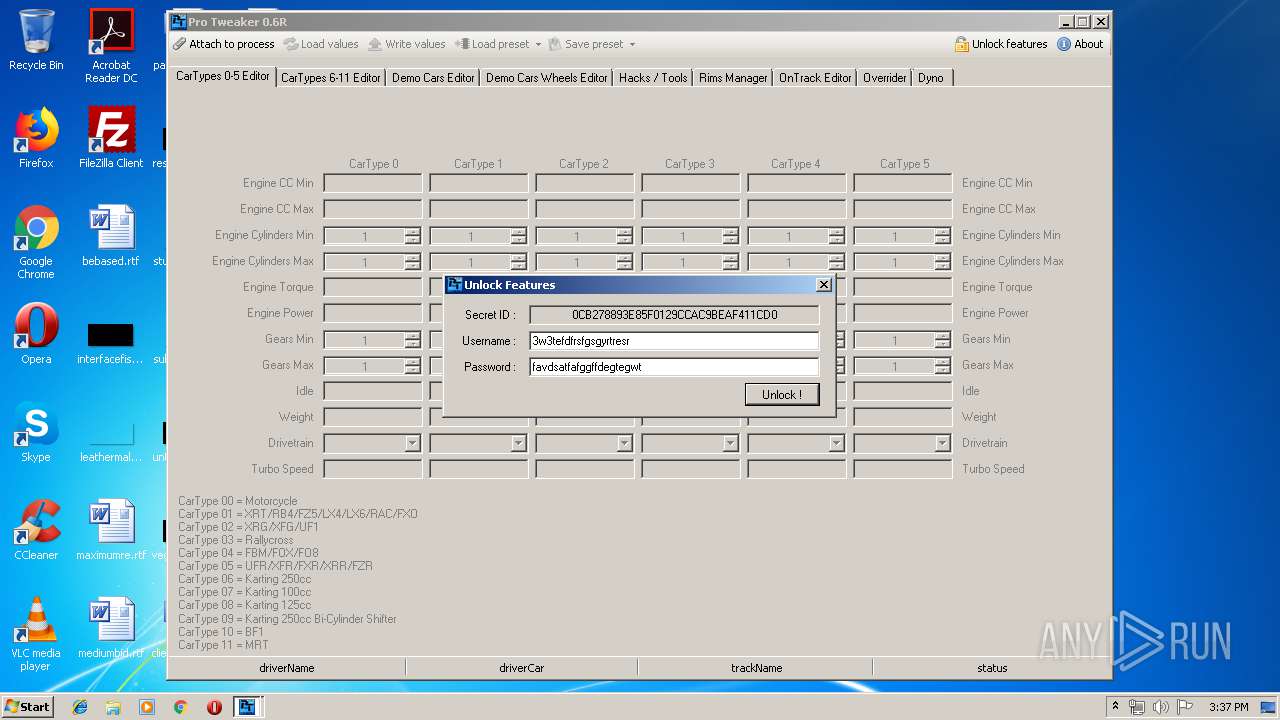
Task: Click Load preset toolbar button
Action: click(x=492, y=44)
